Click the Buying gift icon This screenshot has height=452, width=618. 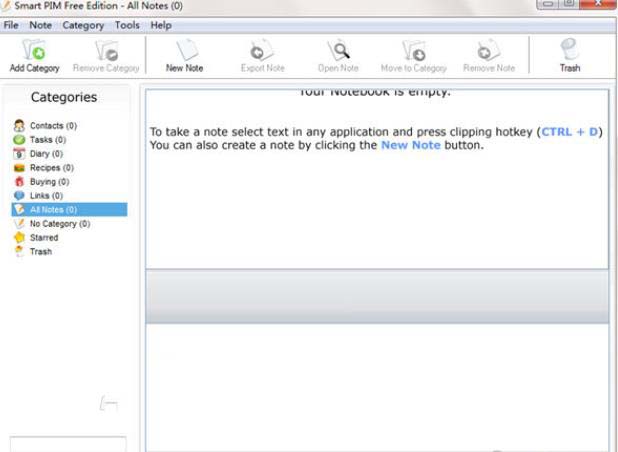click(19, 182)
